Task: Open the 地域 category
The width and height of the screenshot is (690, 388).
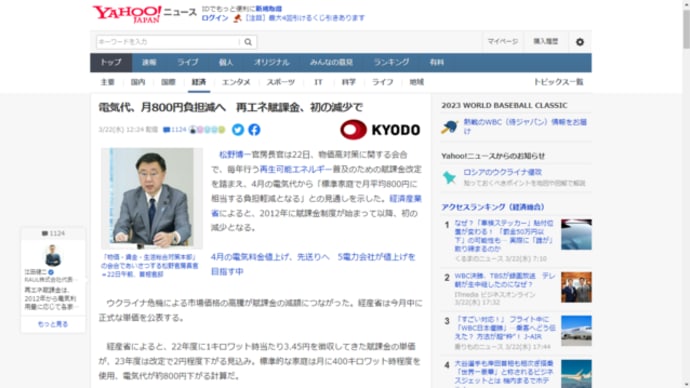Action: 416,82
